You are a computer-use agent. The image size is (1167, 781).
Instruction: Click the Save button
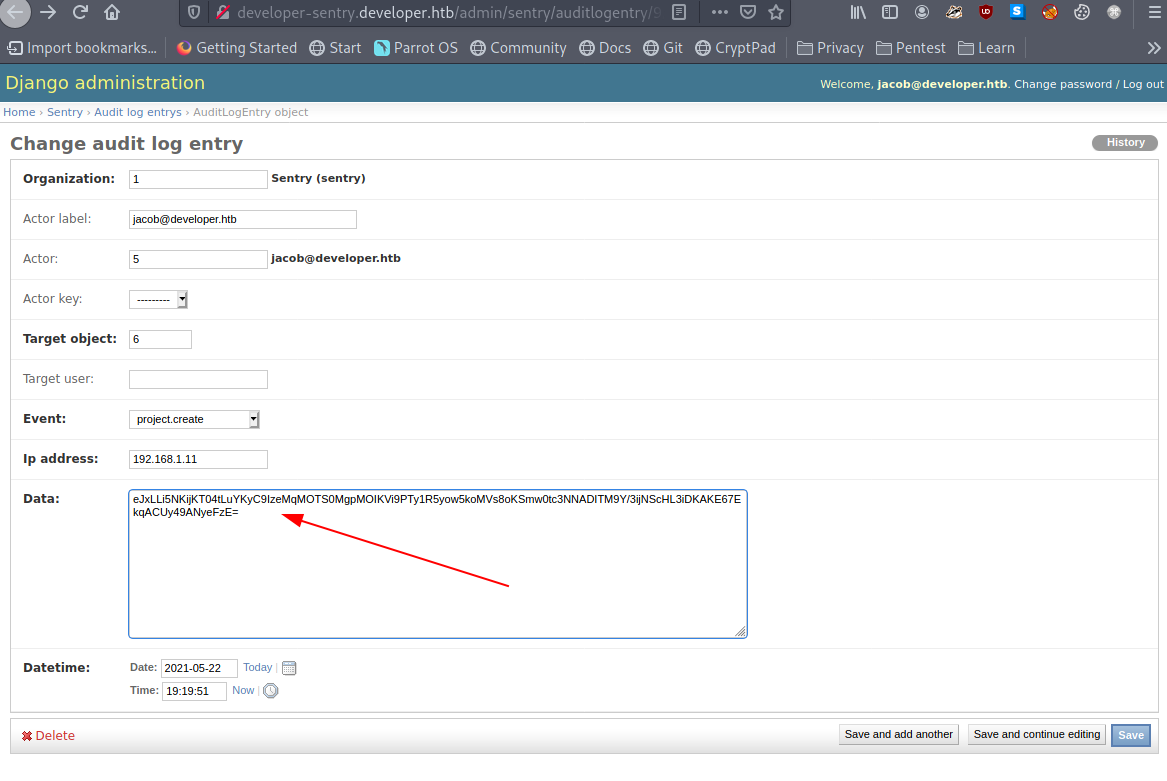point(1131,735)
